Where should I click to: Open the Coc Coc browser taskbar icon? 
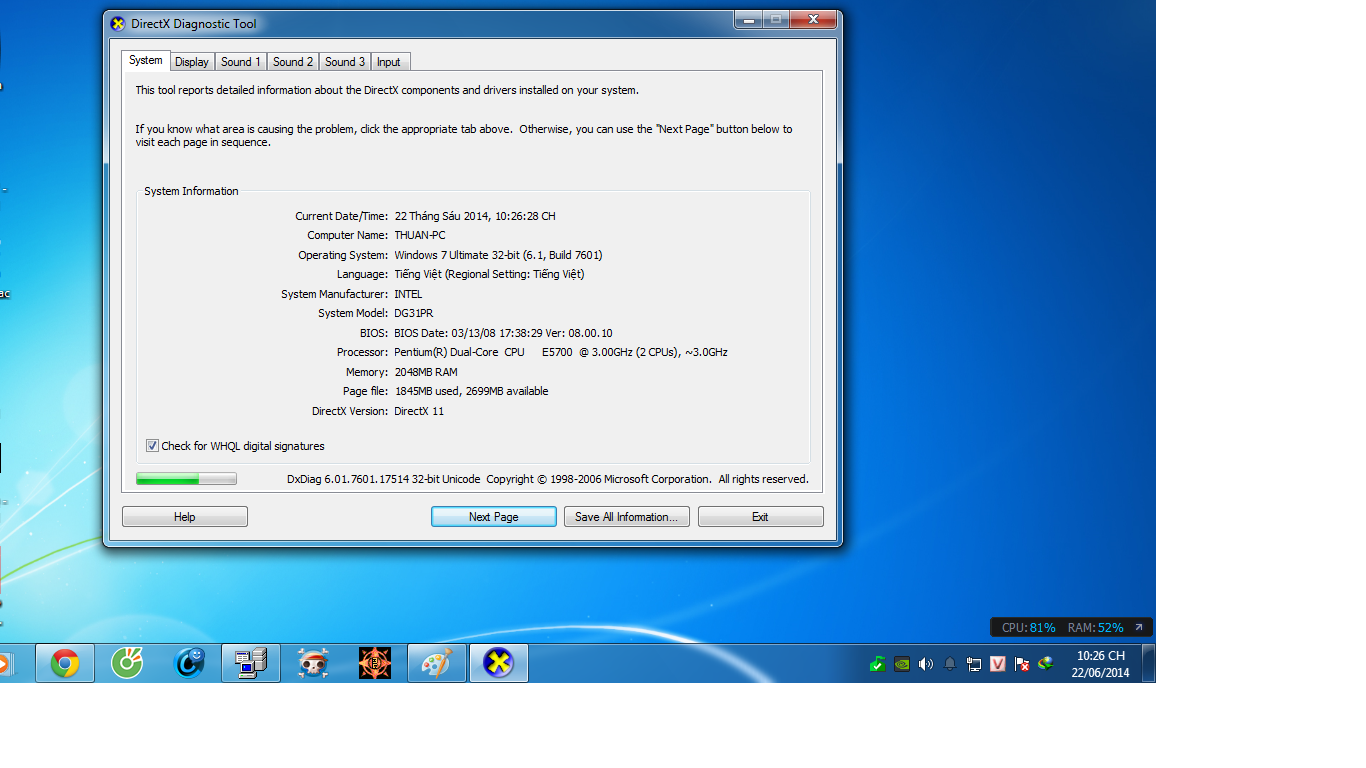pyautogui.click(x=127, y=663)
